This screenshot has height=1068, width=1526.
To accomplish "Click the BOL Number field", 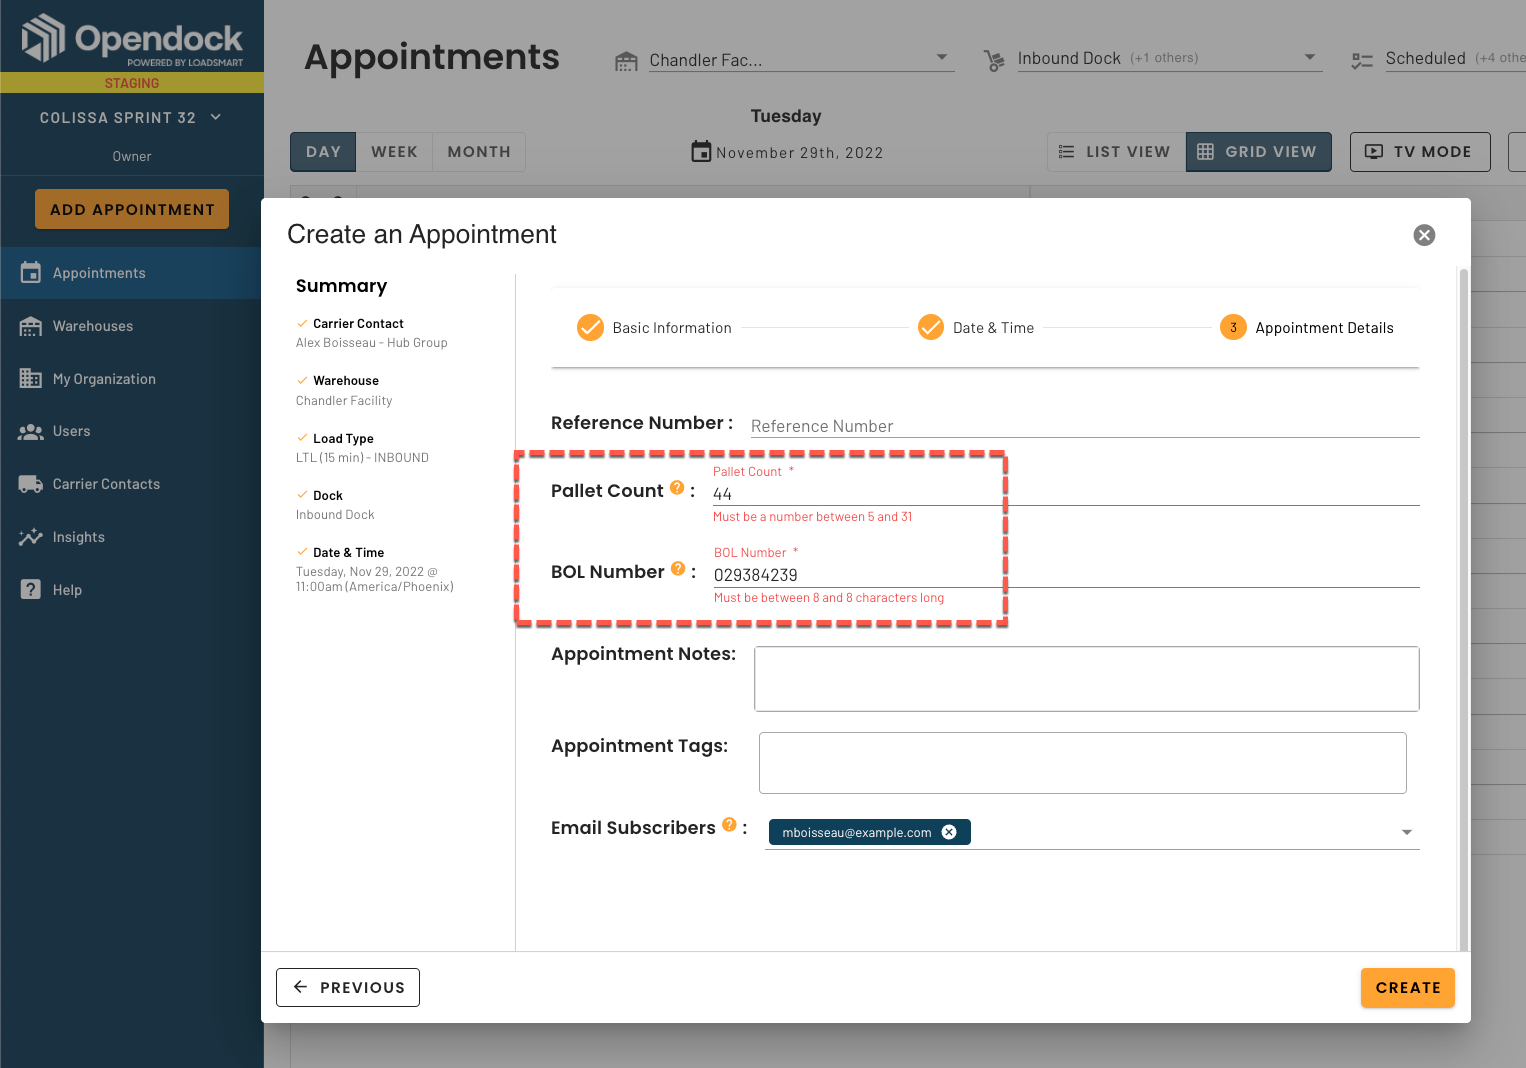I will pos(1066,575).
